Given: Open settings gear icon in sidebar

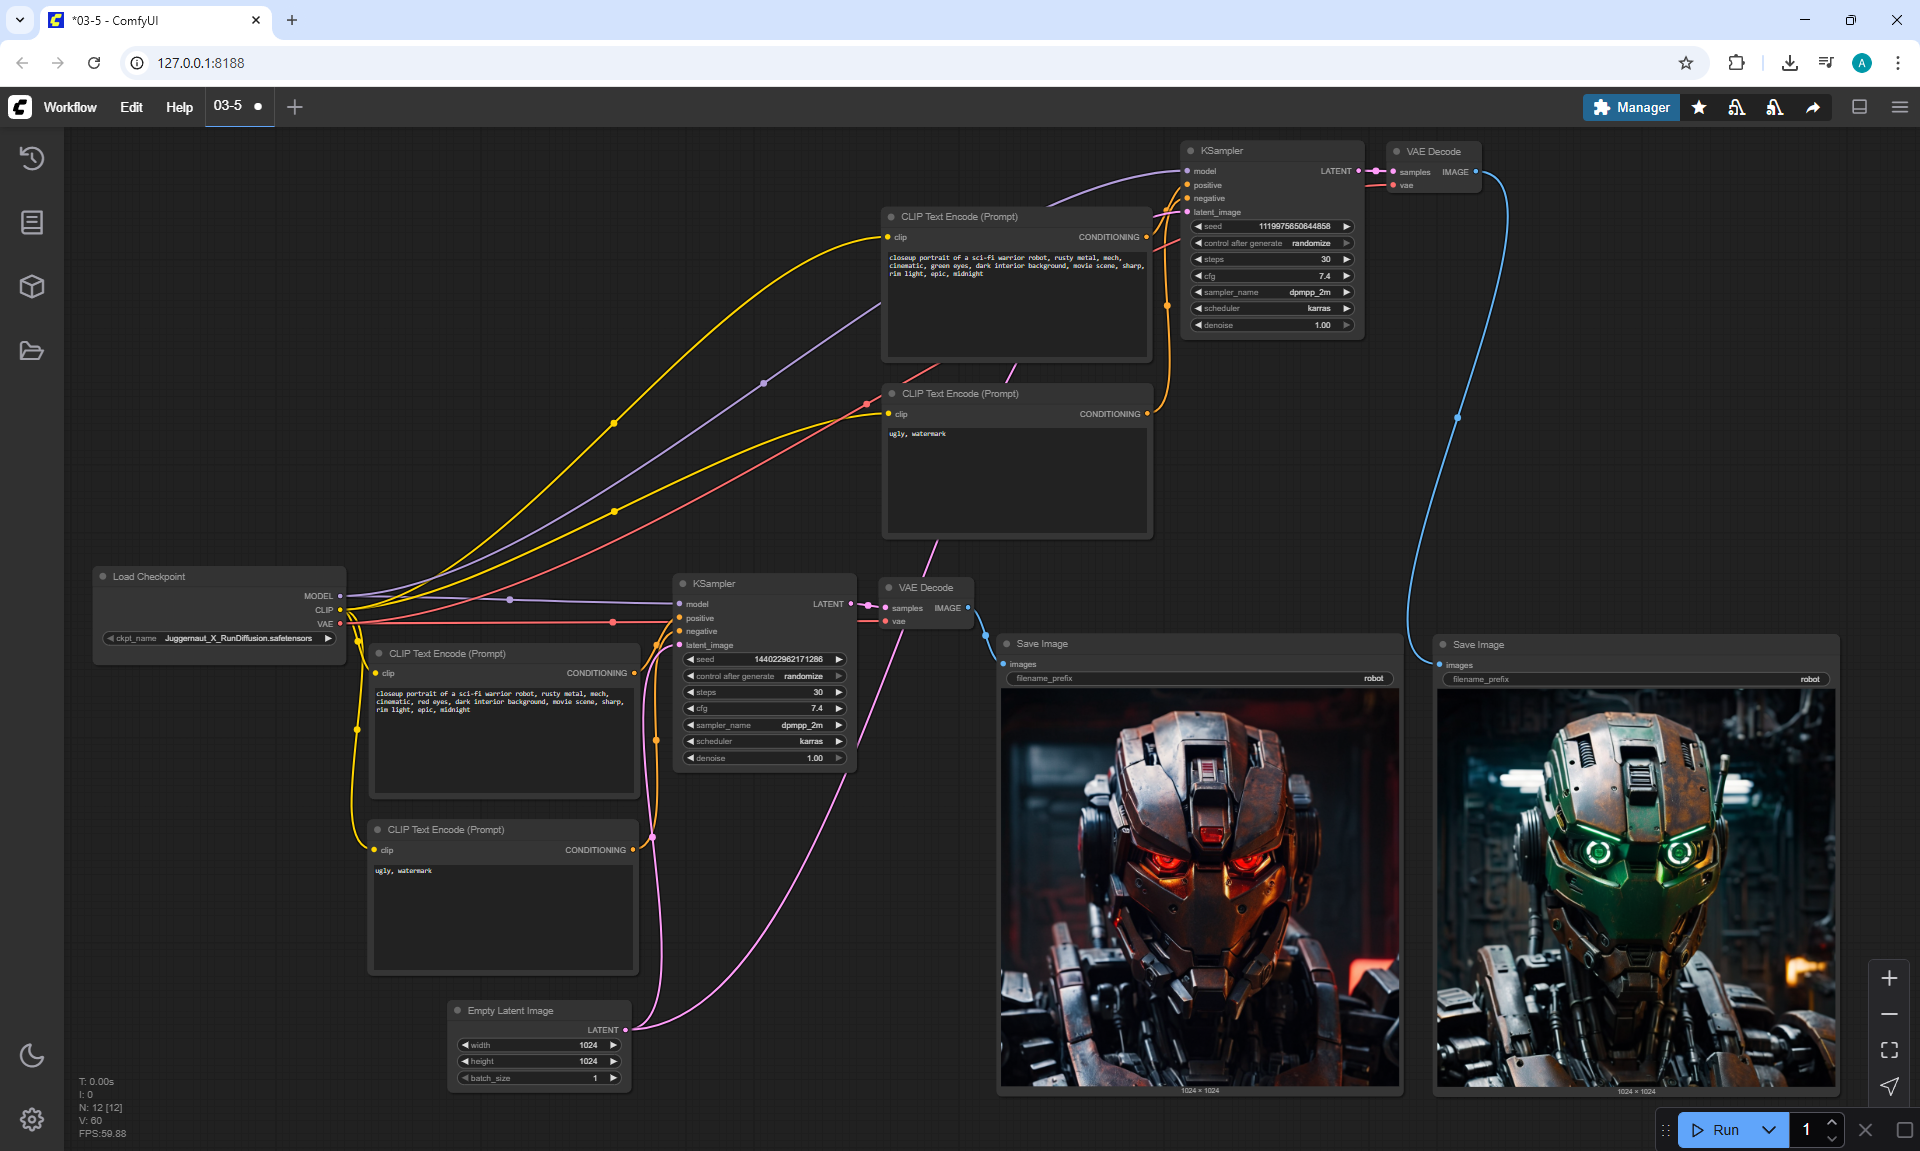Looking at the screenshot, I should 32,1119.
